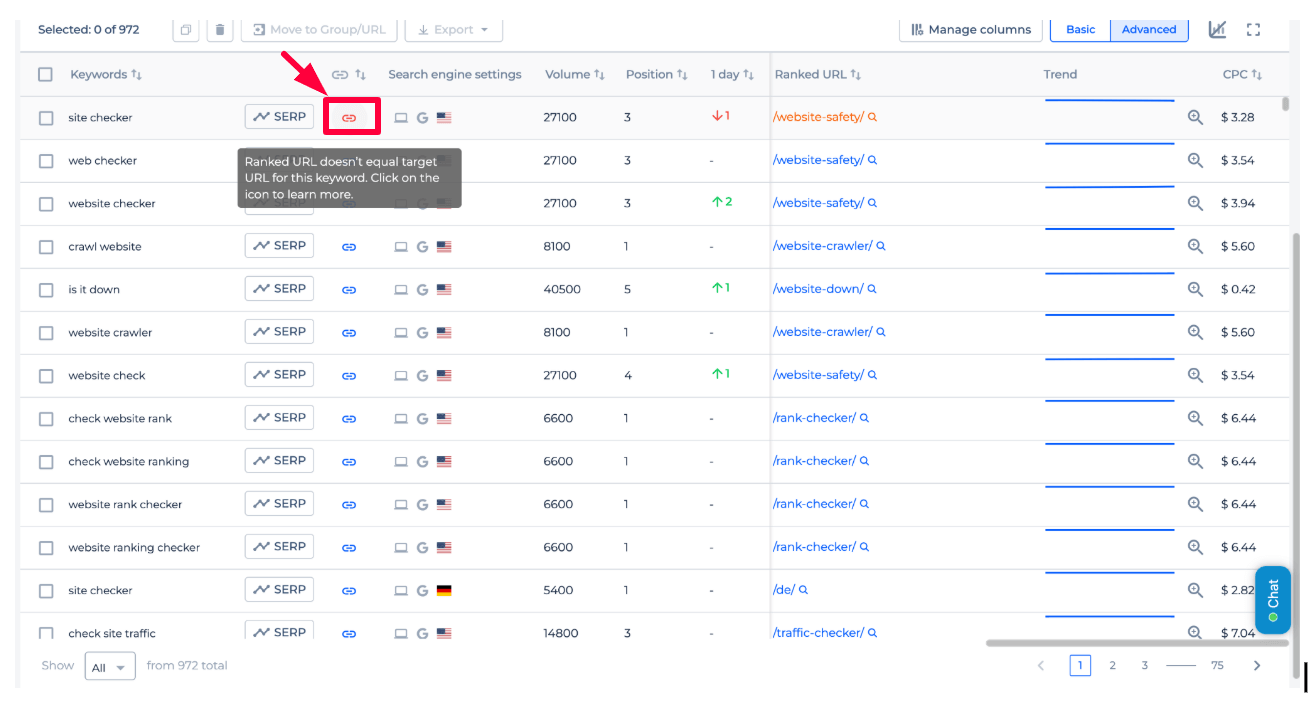Click link icon in website check row

coord(349,376)
